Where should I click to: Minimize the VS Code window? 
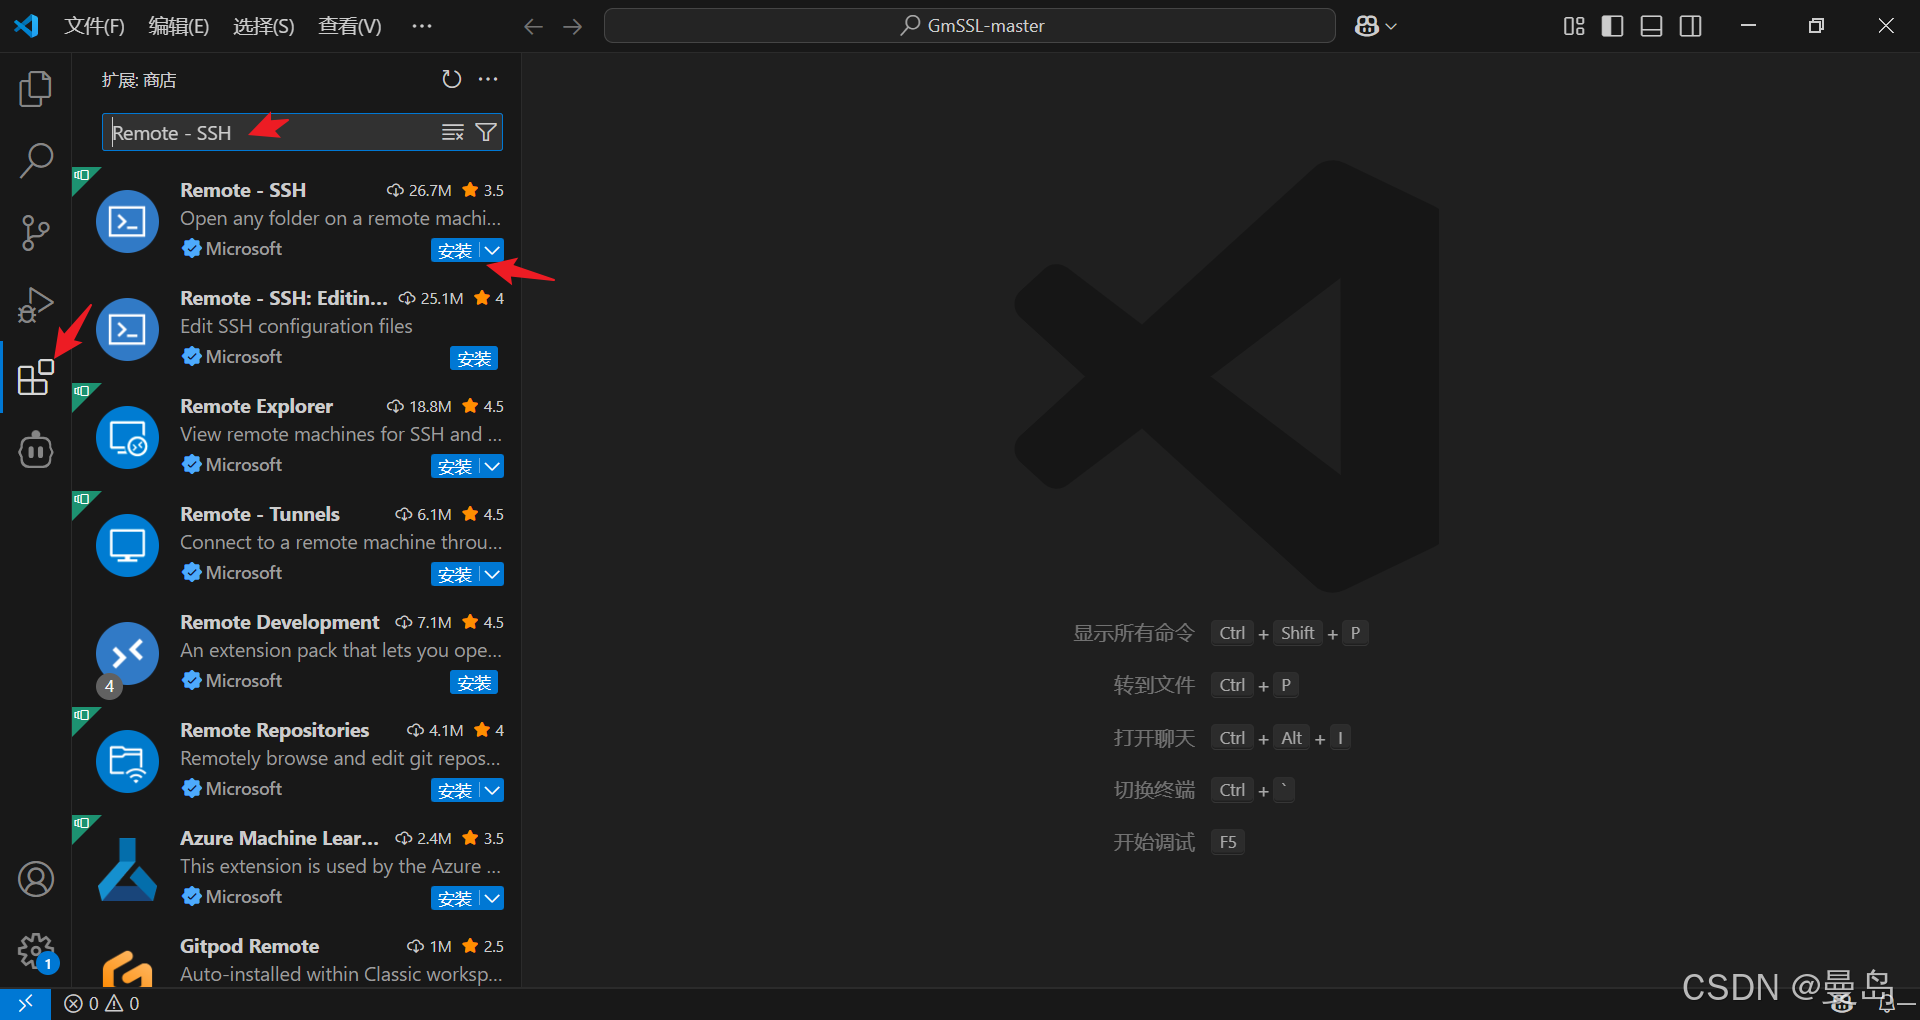[1748, 26]
